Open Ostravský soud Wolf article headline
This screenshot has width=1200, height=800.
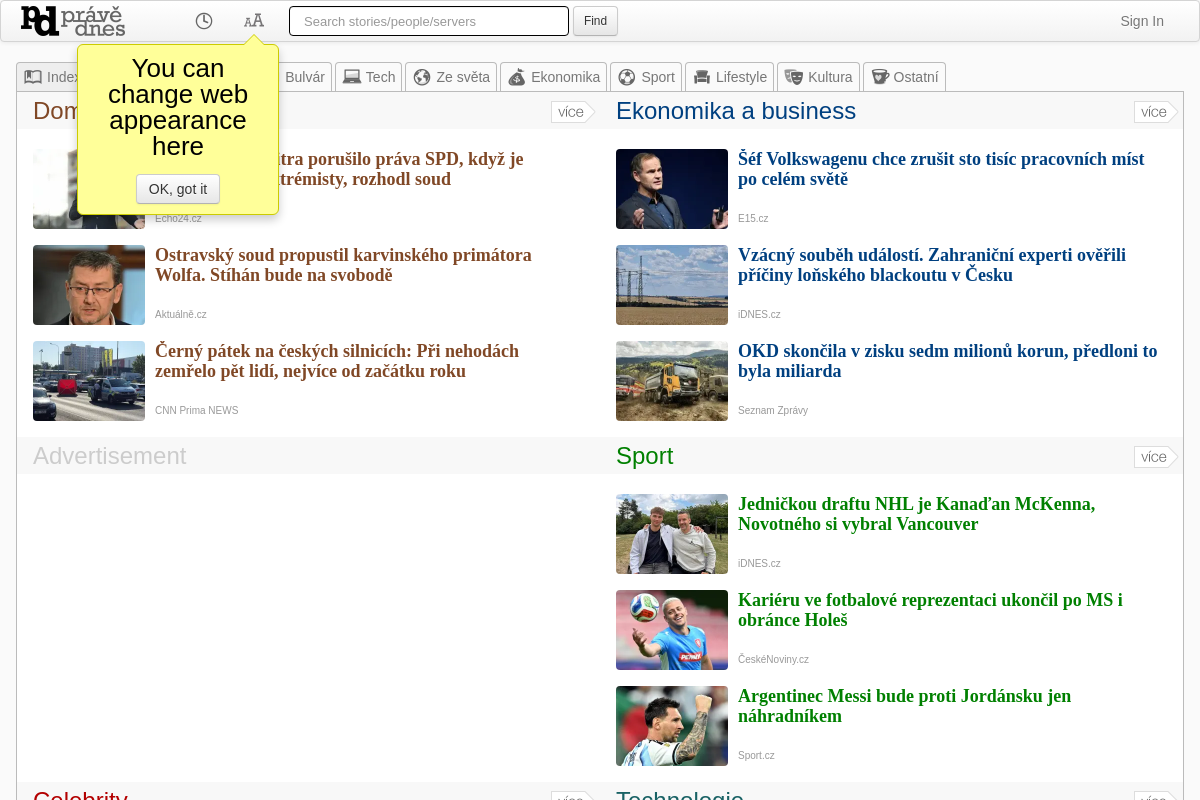point(343,265)
